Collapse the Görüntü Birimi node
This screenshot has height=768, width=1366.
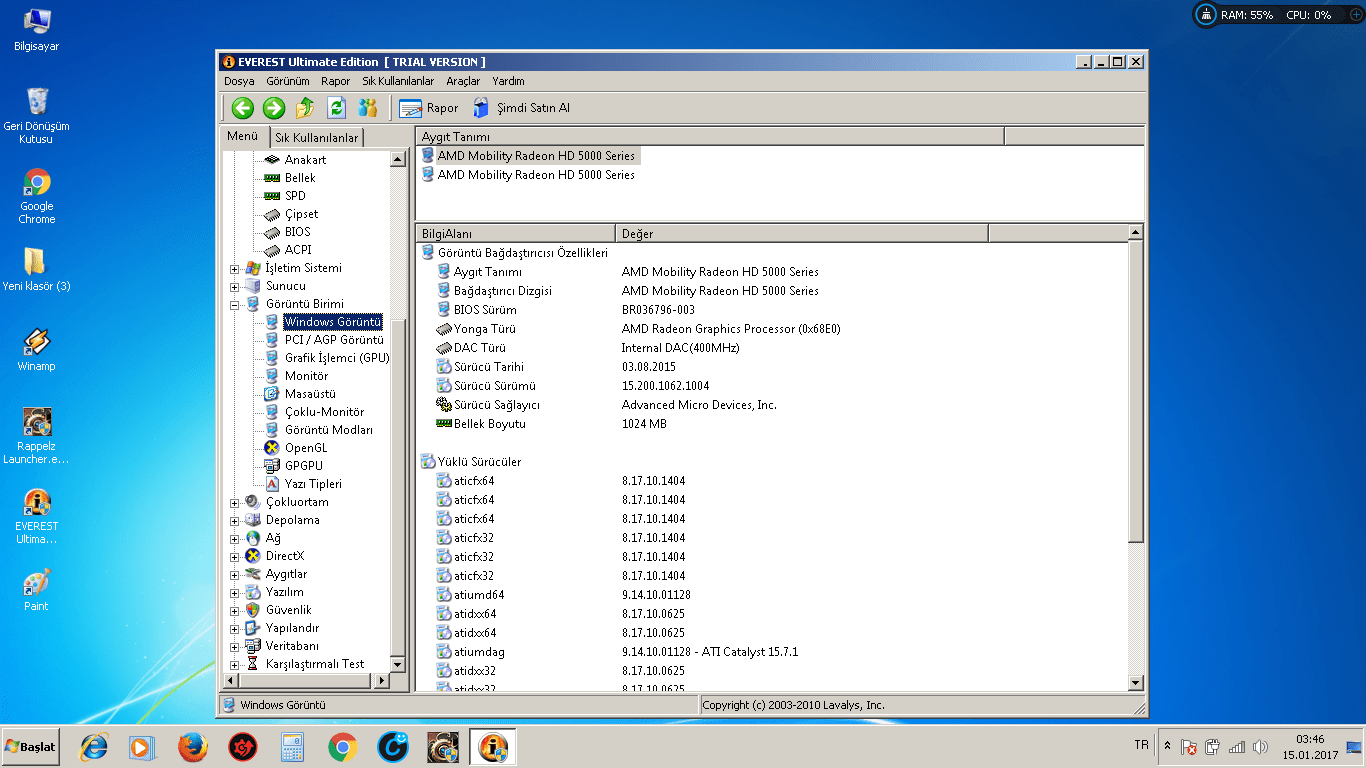[235, 304]
